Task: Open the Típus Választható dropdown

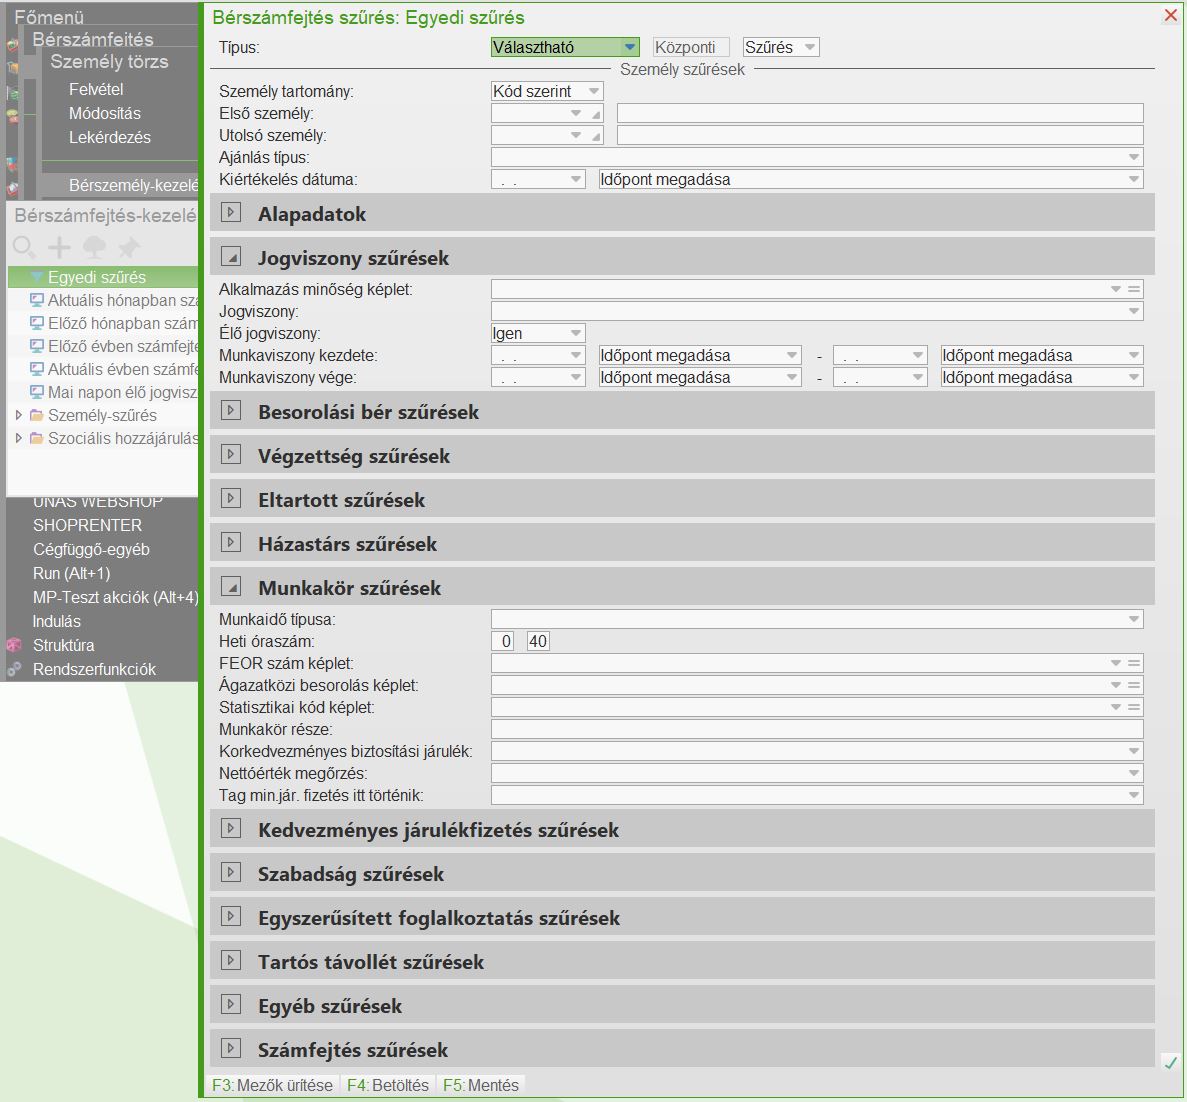Action: click(x=628, y=47)
